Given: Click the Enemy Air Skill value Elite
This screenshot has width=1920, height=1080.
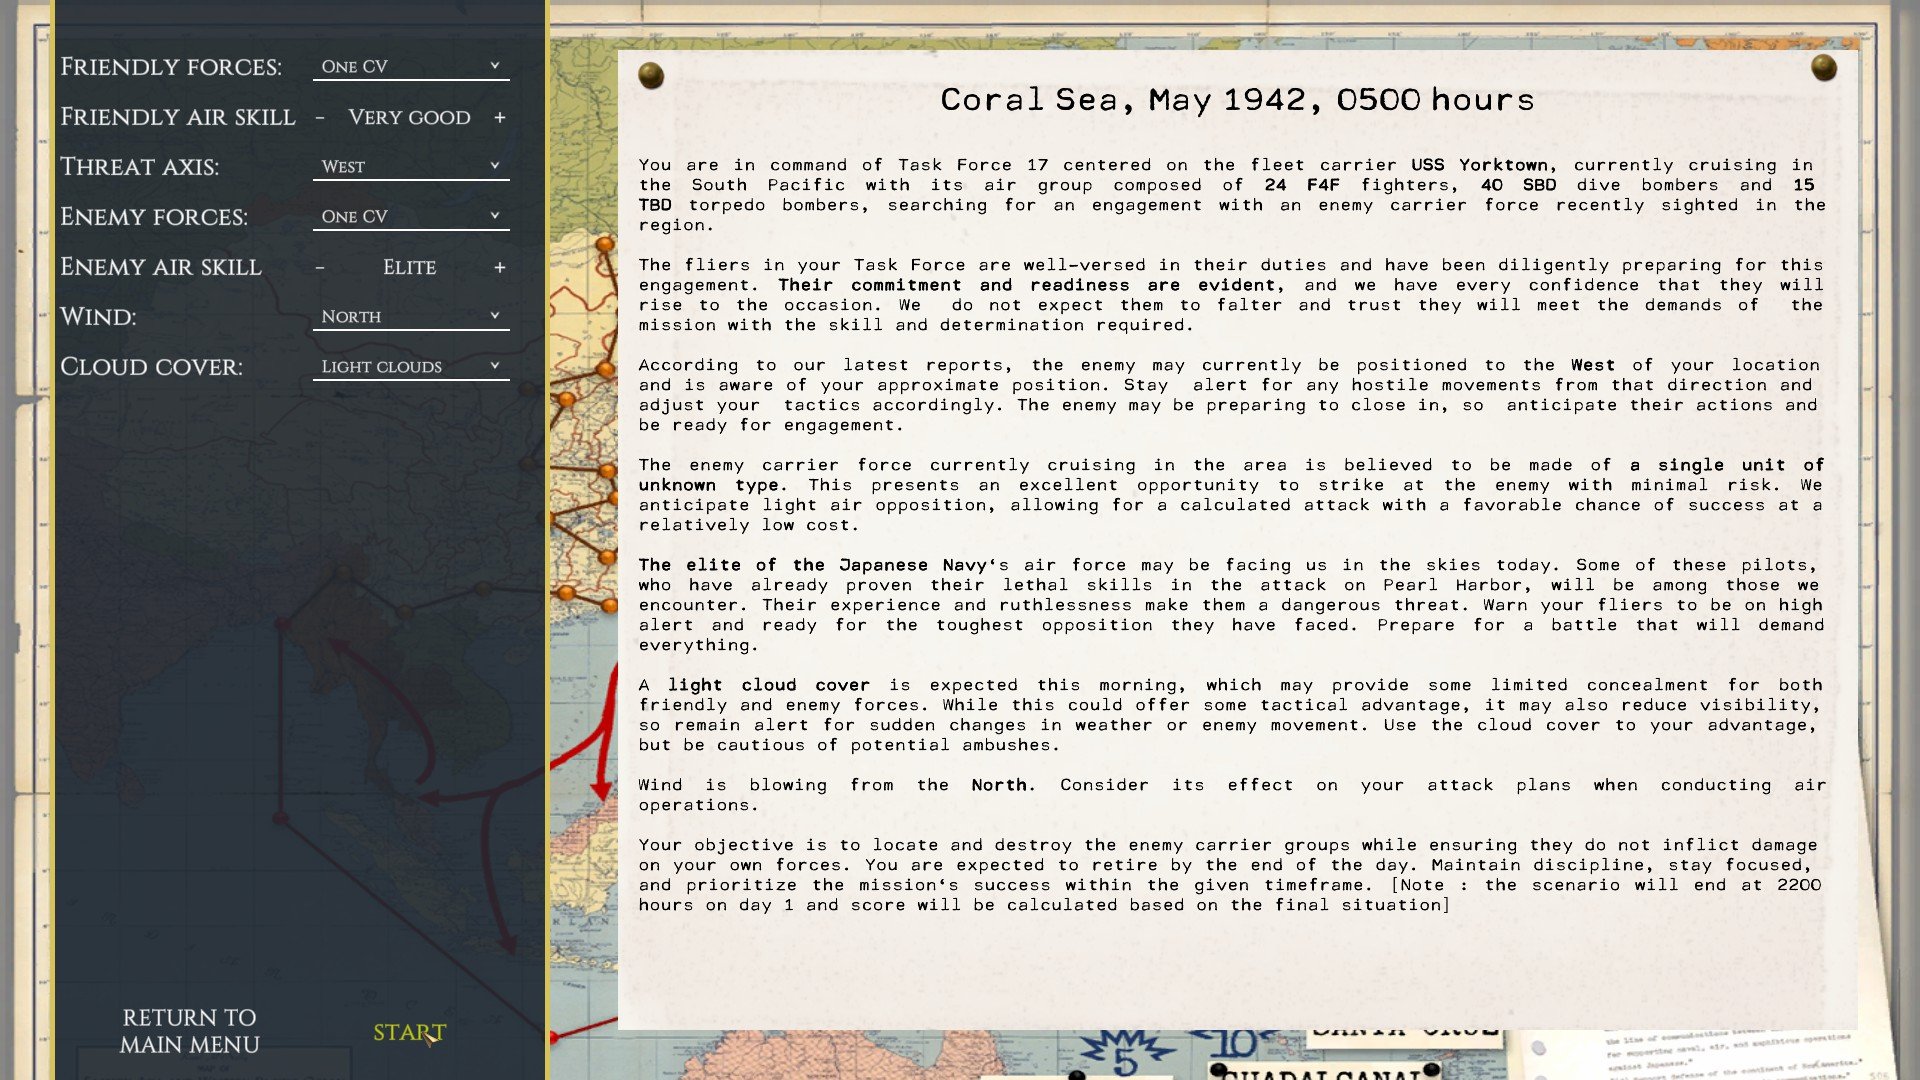Looking at the screenshot, I should coord(409,268).
